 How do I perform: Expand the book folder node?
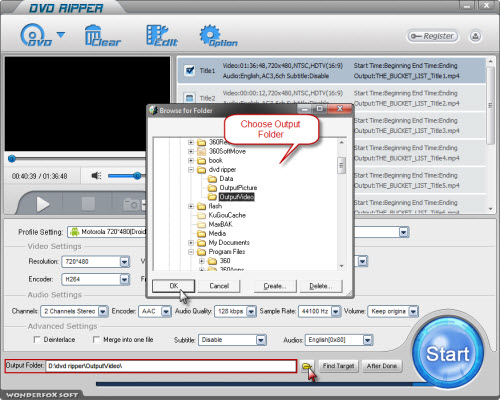[191, 161]
